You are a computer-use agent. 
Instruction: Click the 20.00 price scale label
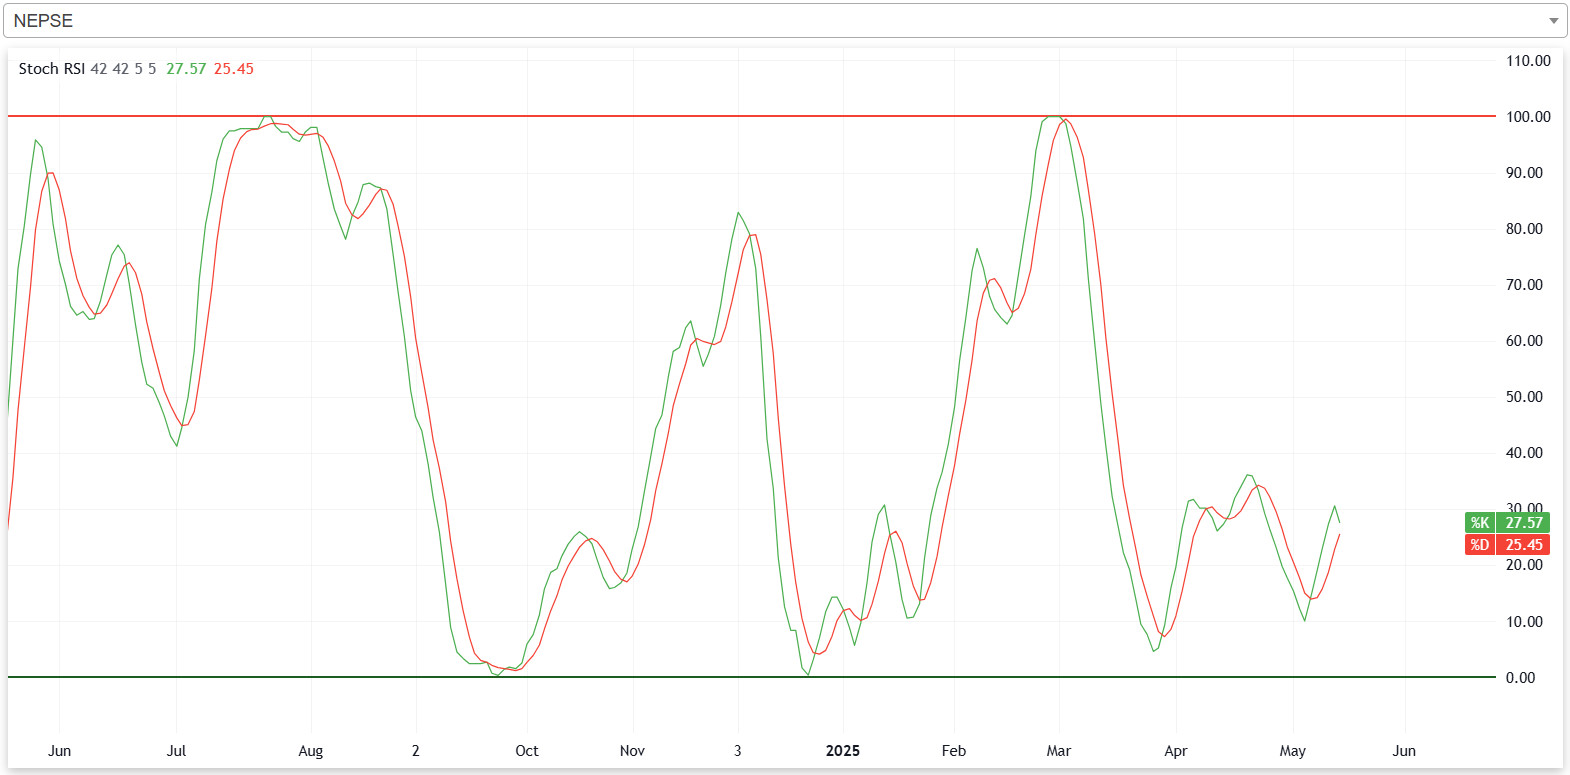1524,565
